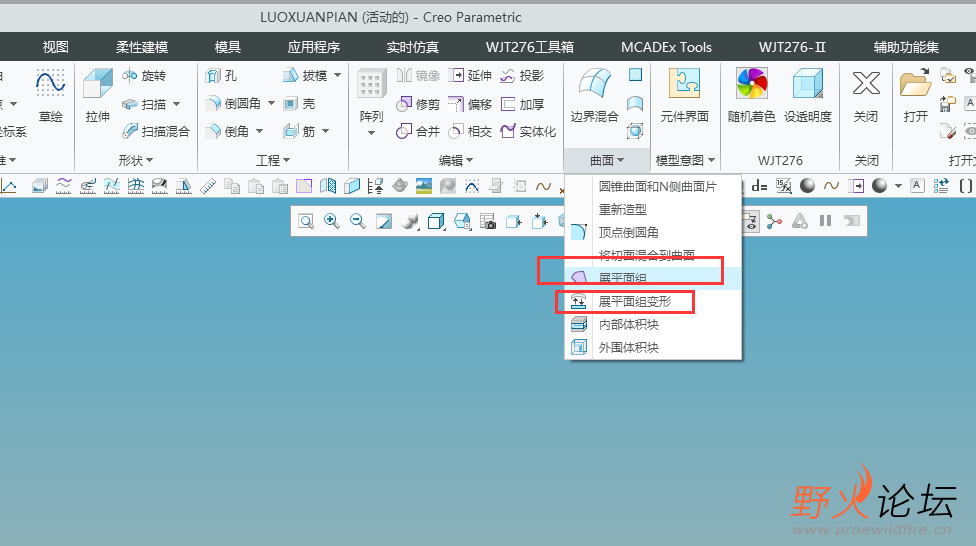Switch to Flexible Modeling (柔性建模) tab

(142, 47)
